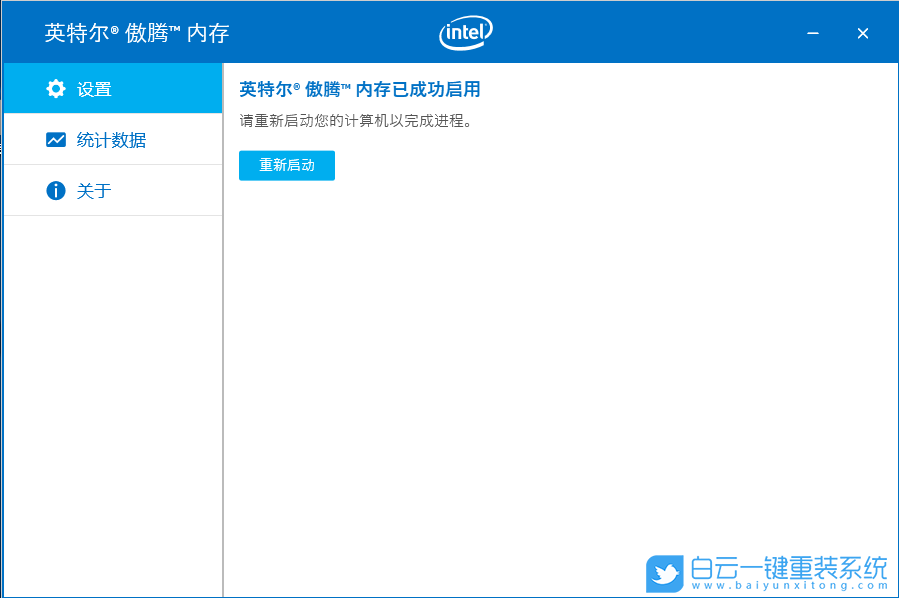Click the 重新启动 restart button
Image resolution: width=899 pixels, height=598 pixels.
tap(286, 165)
